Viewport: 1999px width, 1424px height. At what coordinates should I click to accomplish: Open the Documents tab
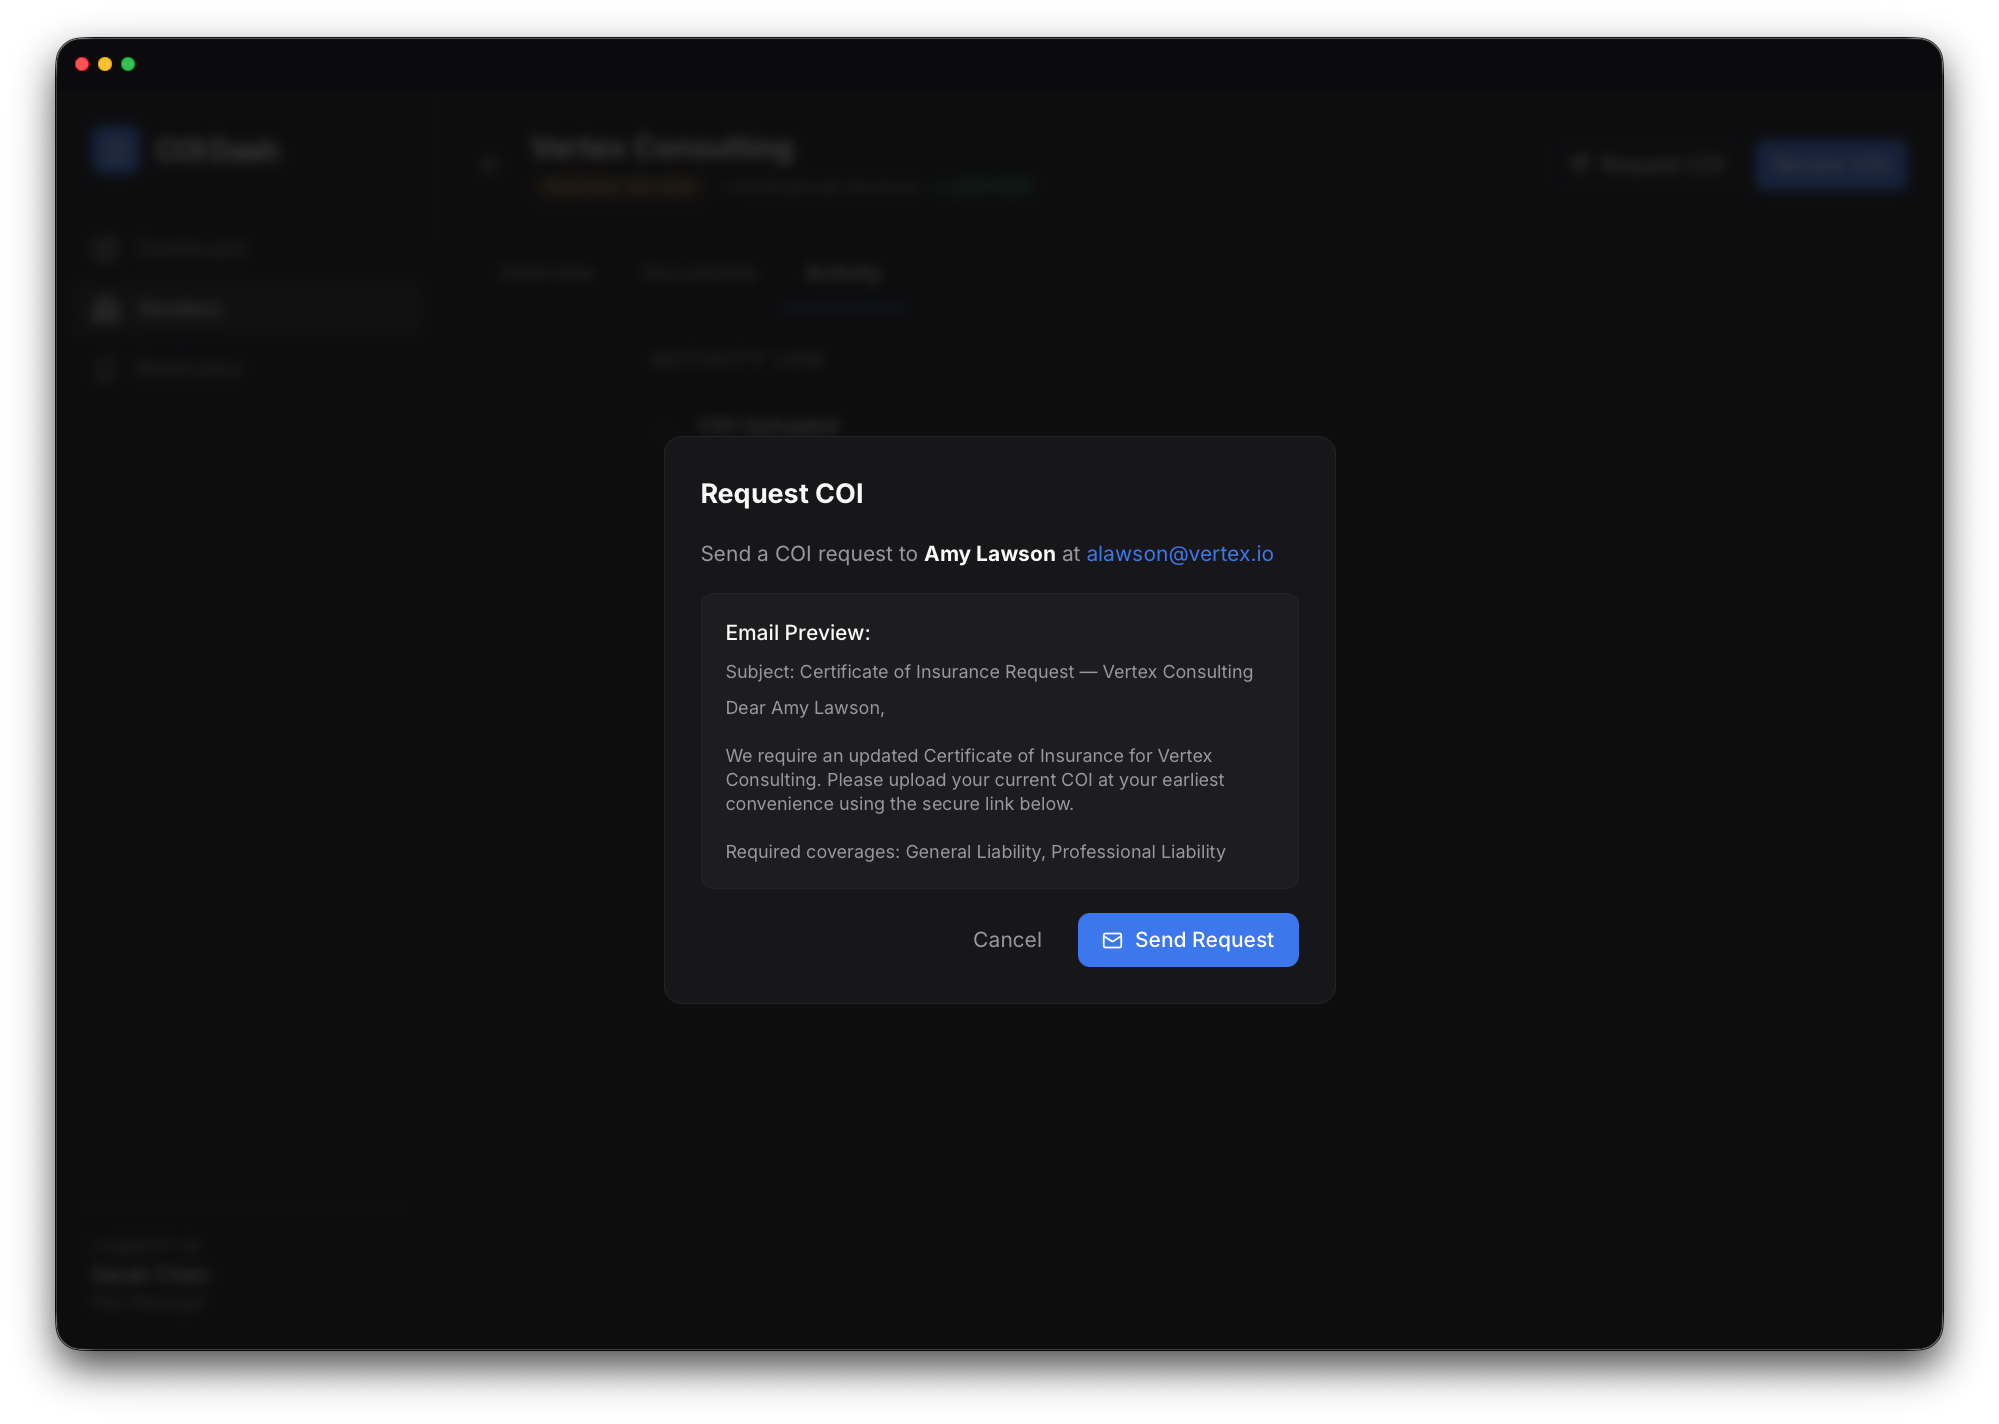699,273
